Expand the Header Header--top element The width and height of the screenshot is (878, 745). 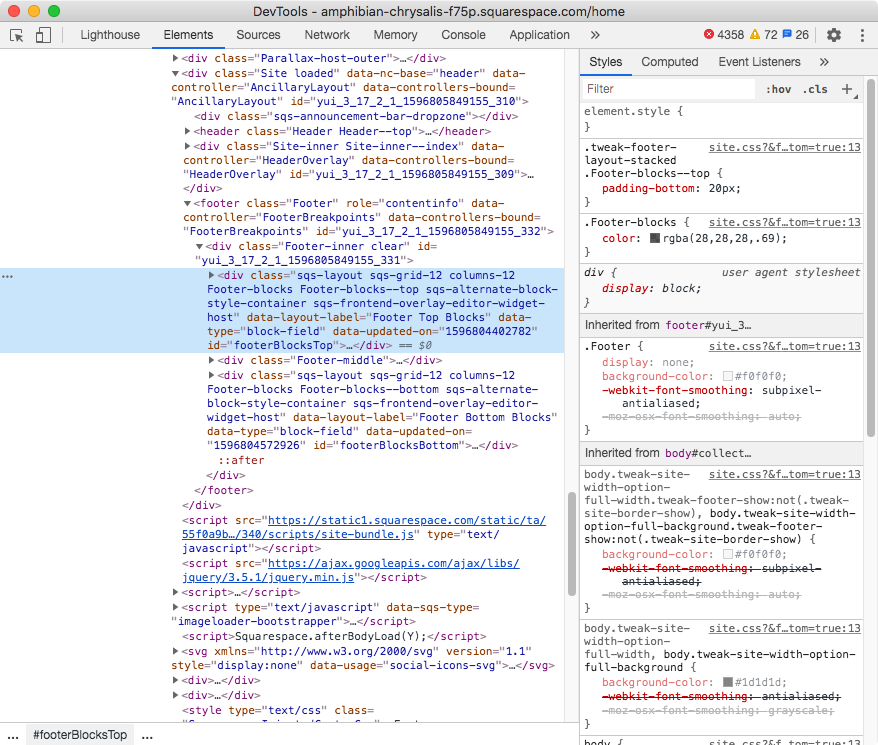click(x=188, y=131)
